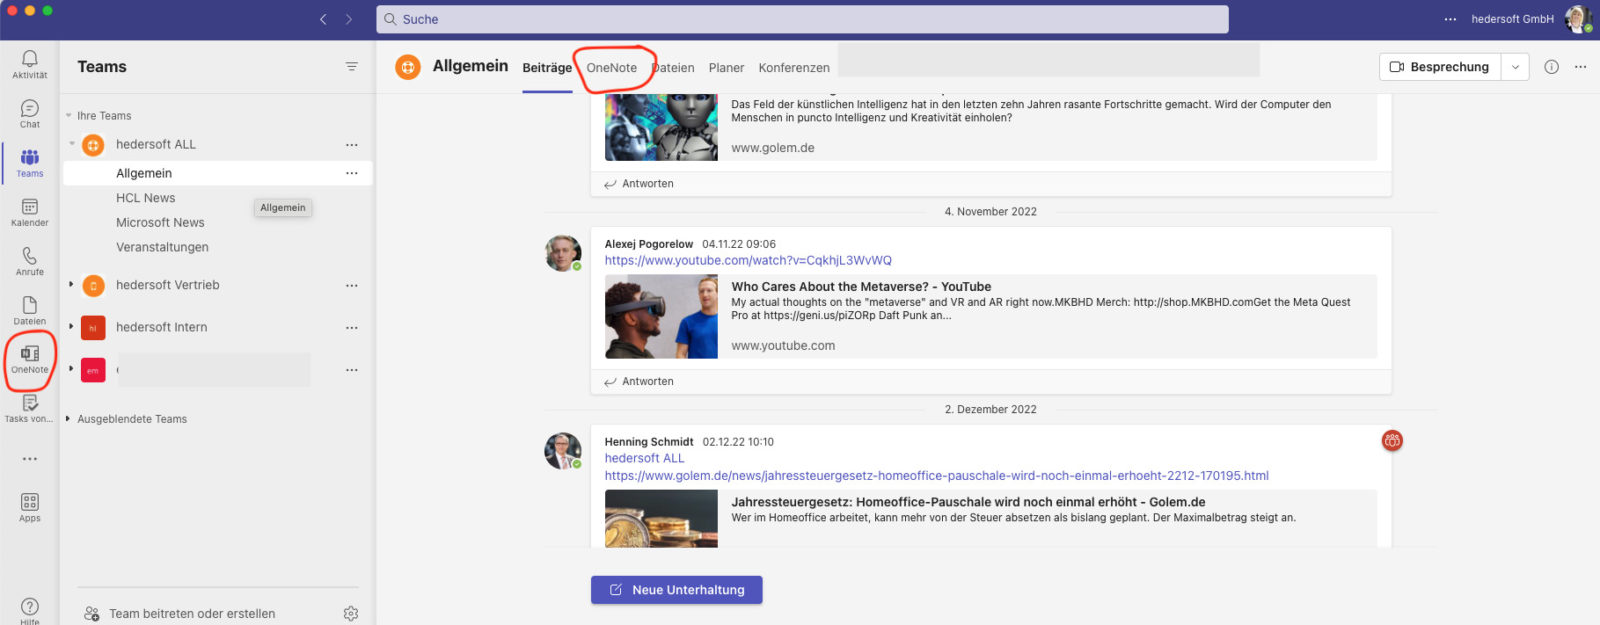The image size is (1600, 625).
Task: Open the Hilfe icon
Action: point(30,610)
